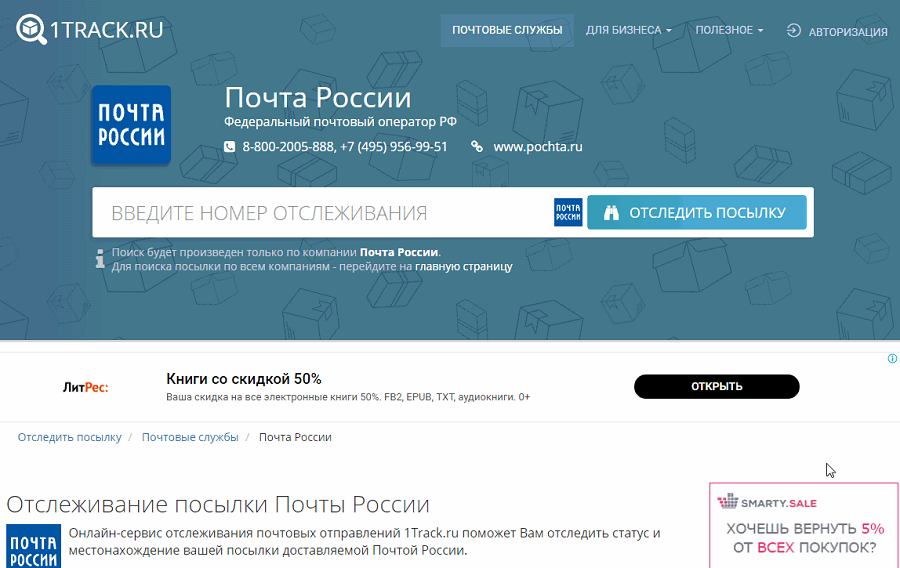Click the Smarty.Sale cart logo
The height and width of the screenshot is (568, 900).
tap(728, 501)
